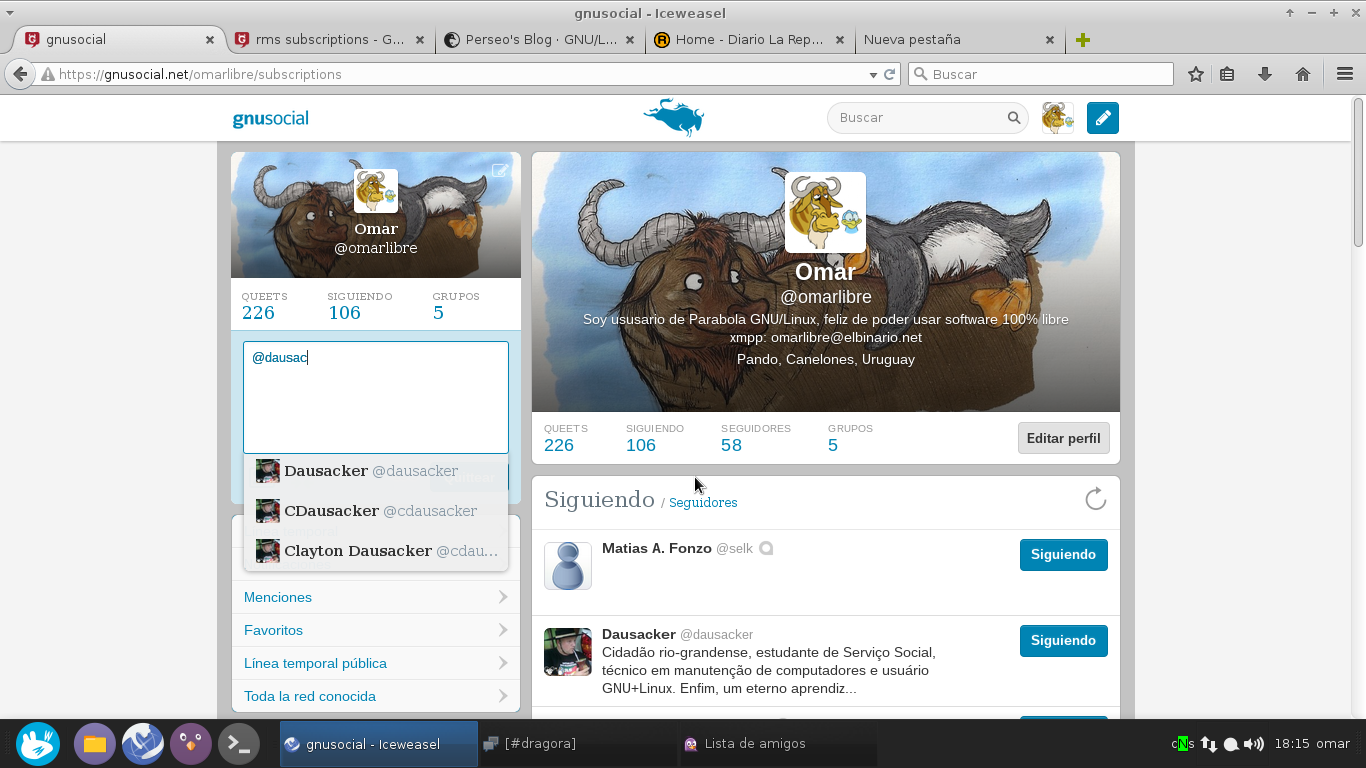Open a new tab with the plus icon
This screenshot has width=1366, height=768.
[1083, 40]
